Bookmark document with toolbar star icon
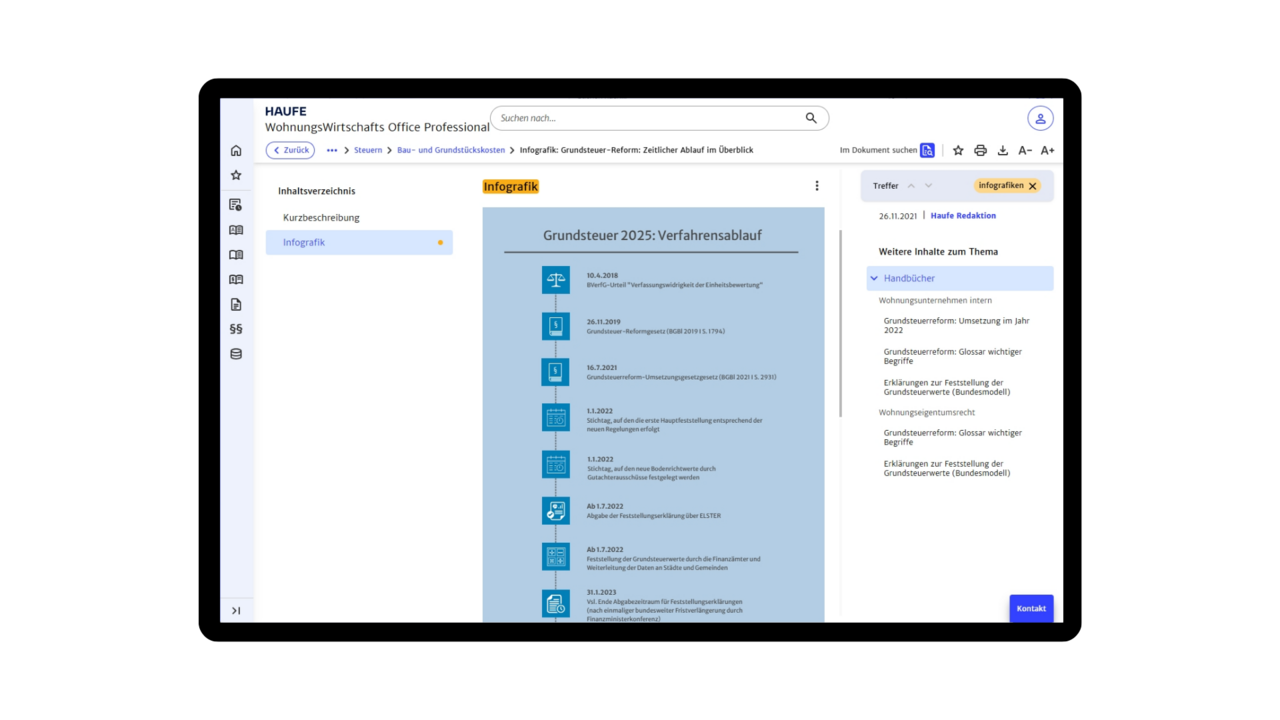 (x=958, y=151)
